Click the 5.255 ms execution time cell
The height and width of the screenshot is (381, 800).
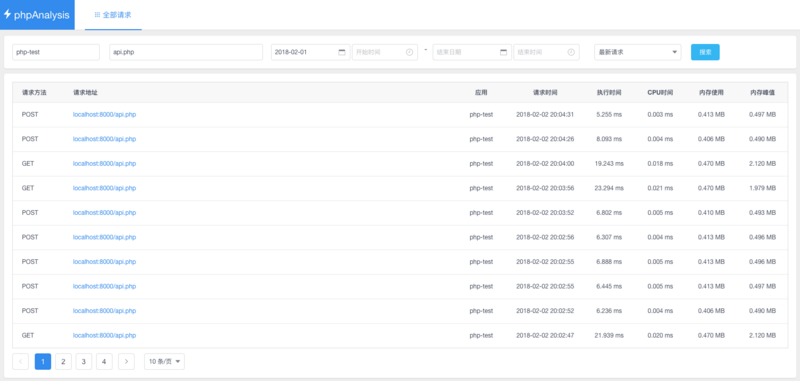[x=609, y=115]
